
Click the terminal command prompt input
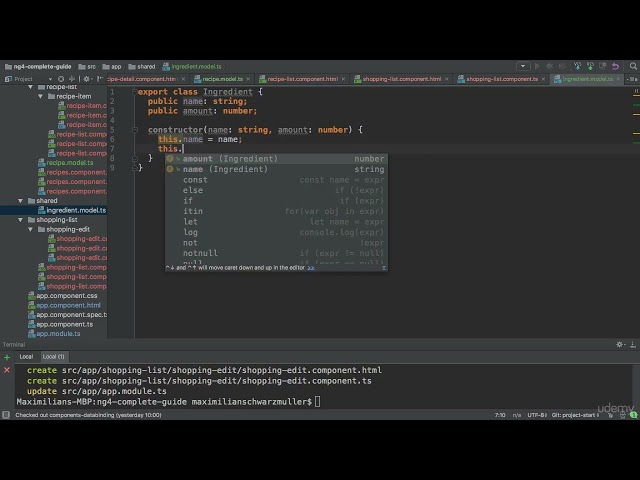(318, 402)
